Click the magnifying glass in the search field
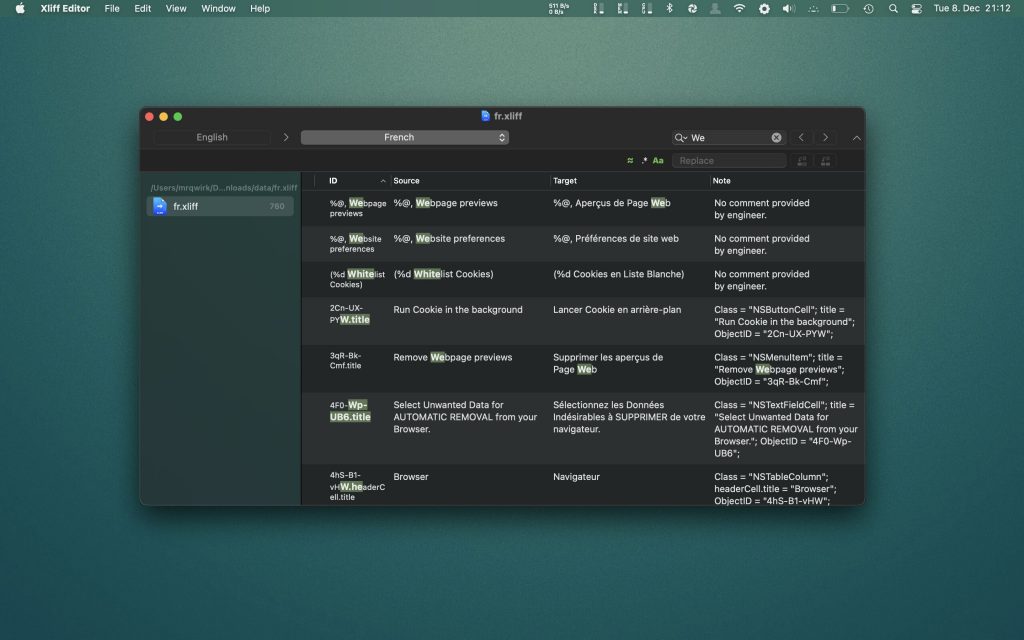 click(x=680, y=137)
